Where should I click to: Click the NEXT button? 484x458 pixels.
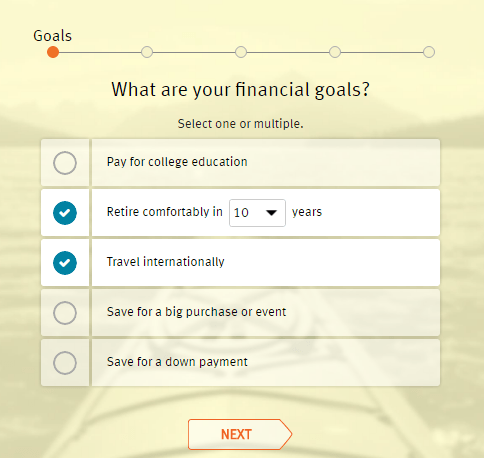coord(240,434)
